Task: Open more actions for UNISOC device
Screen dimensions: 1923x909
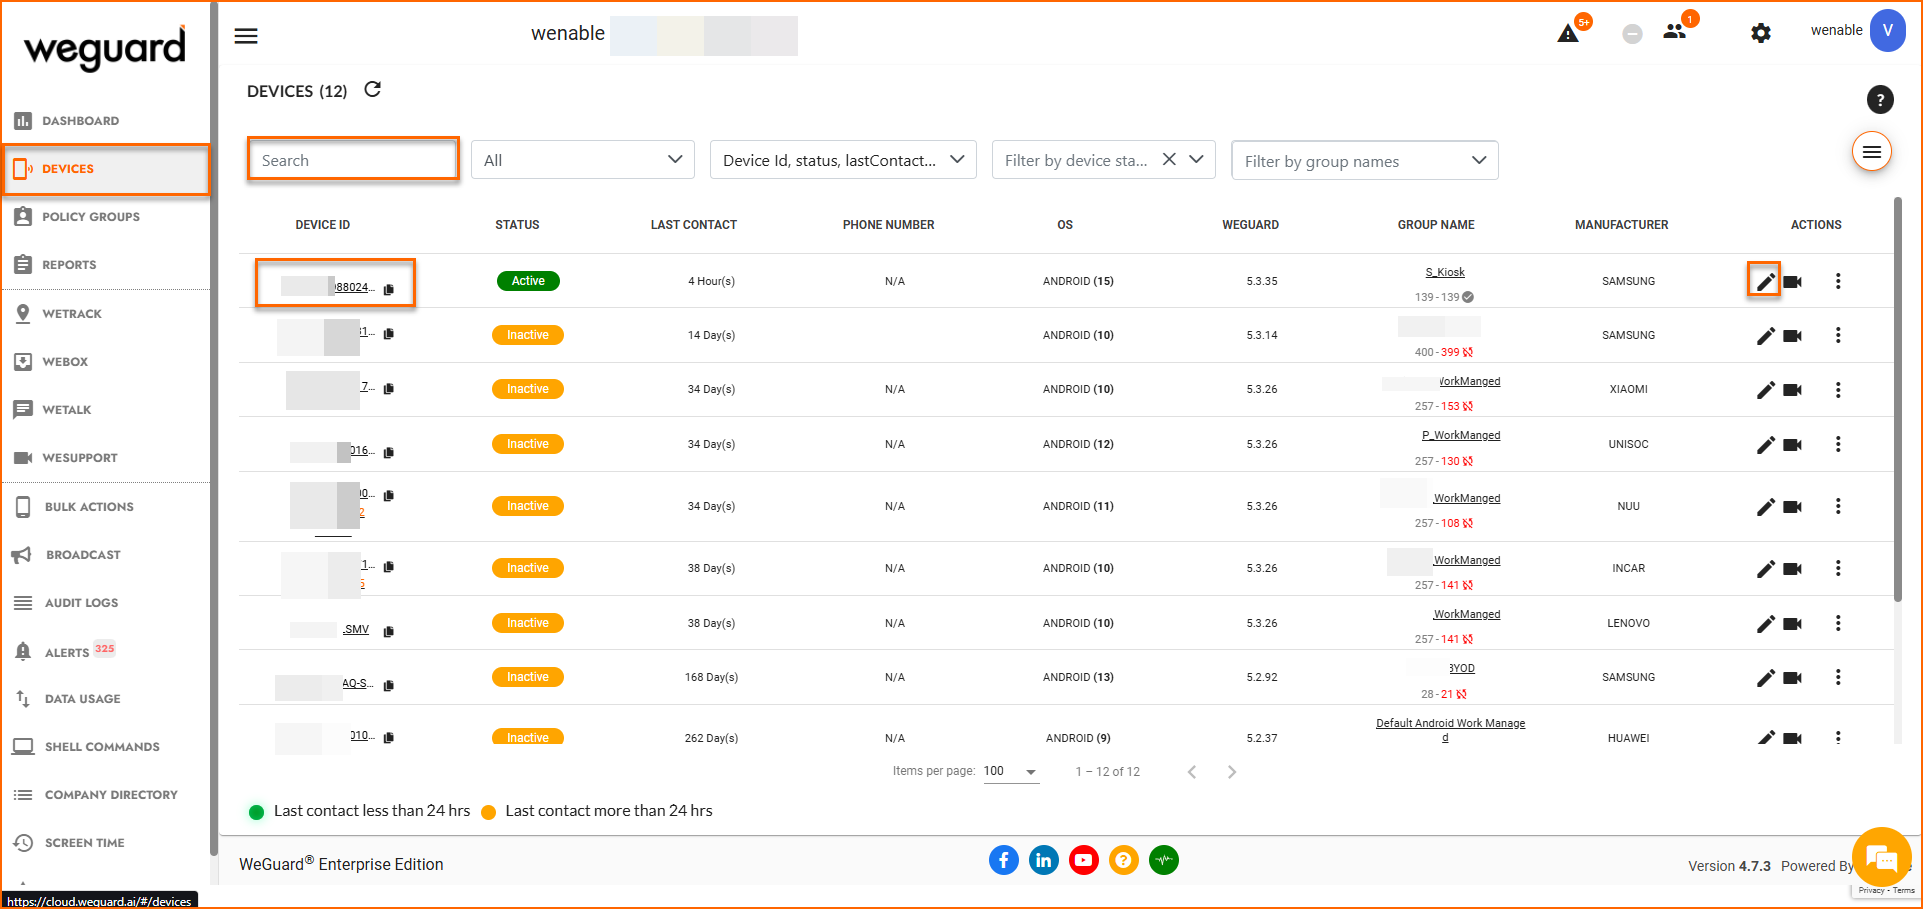Action: [x=1838, y=444]
